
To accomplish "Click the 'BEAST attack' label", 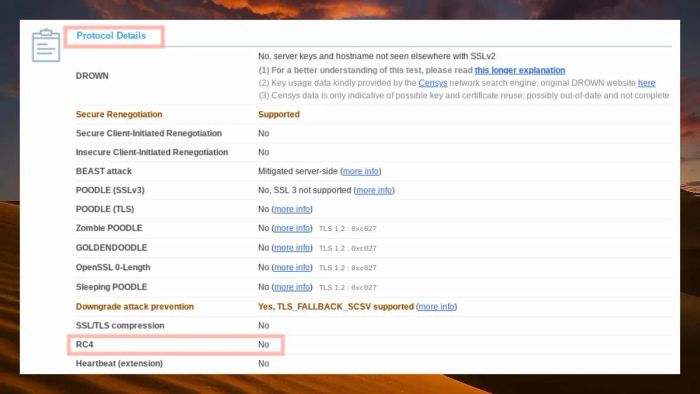I will [x=104, y=171].
